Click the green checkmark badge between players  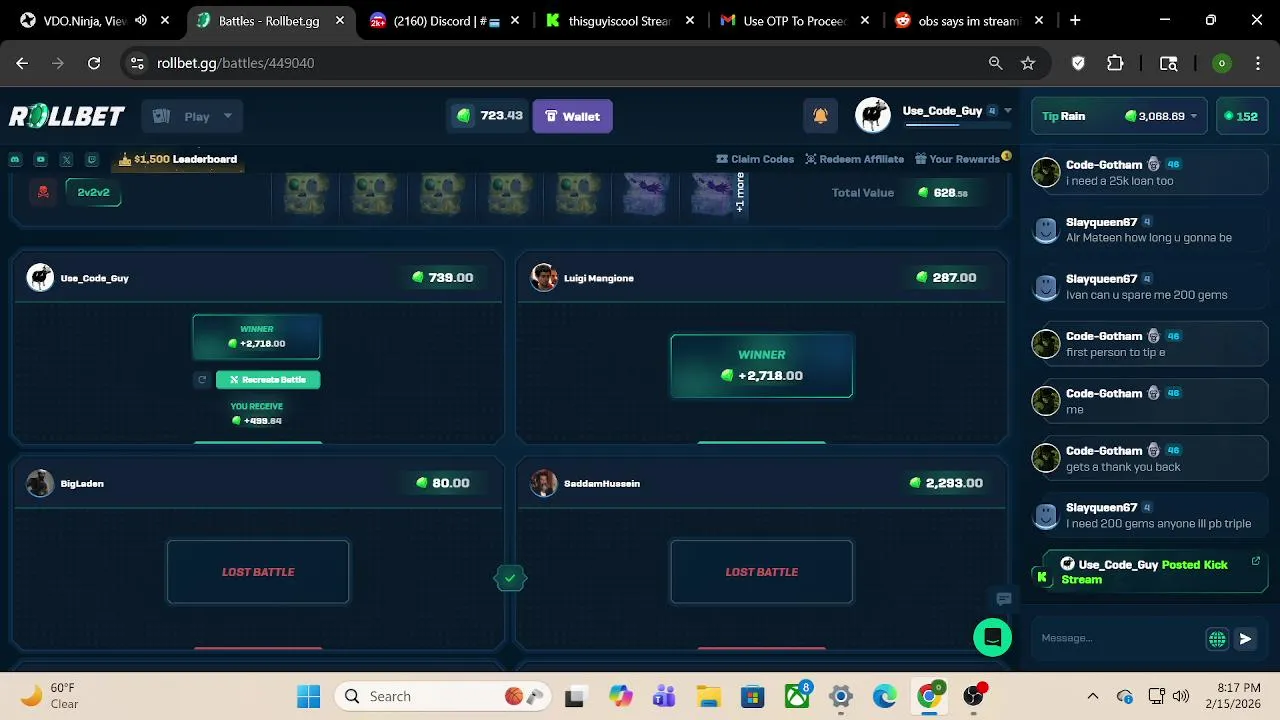tap(510, 577)
